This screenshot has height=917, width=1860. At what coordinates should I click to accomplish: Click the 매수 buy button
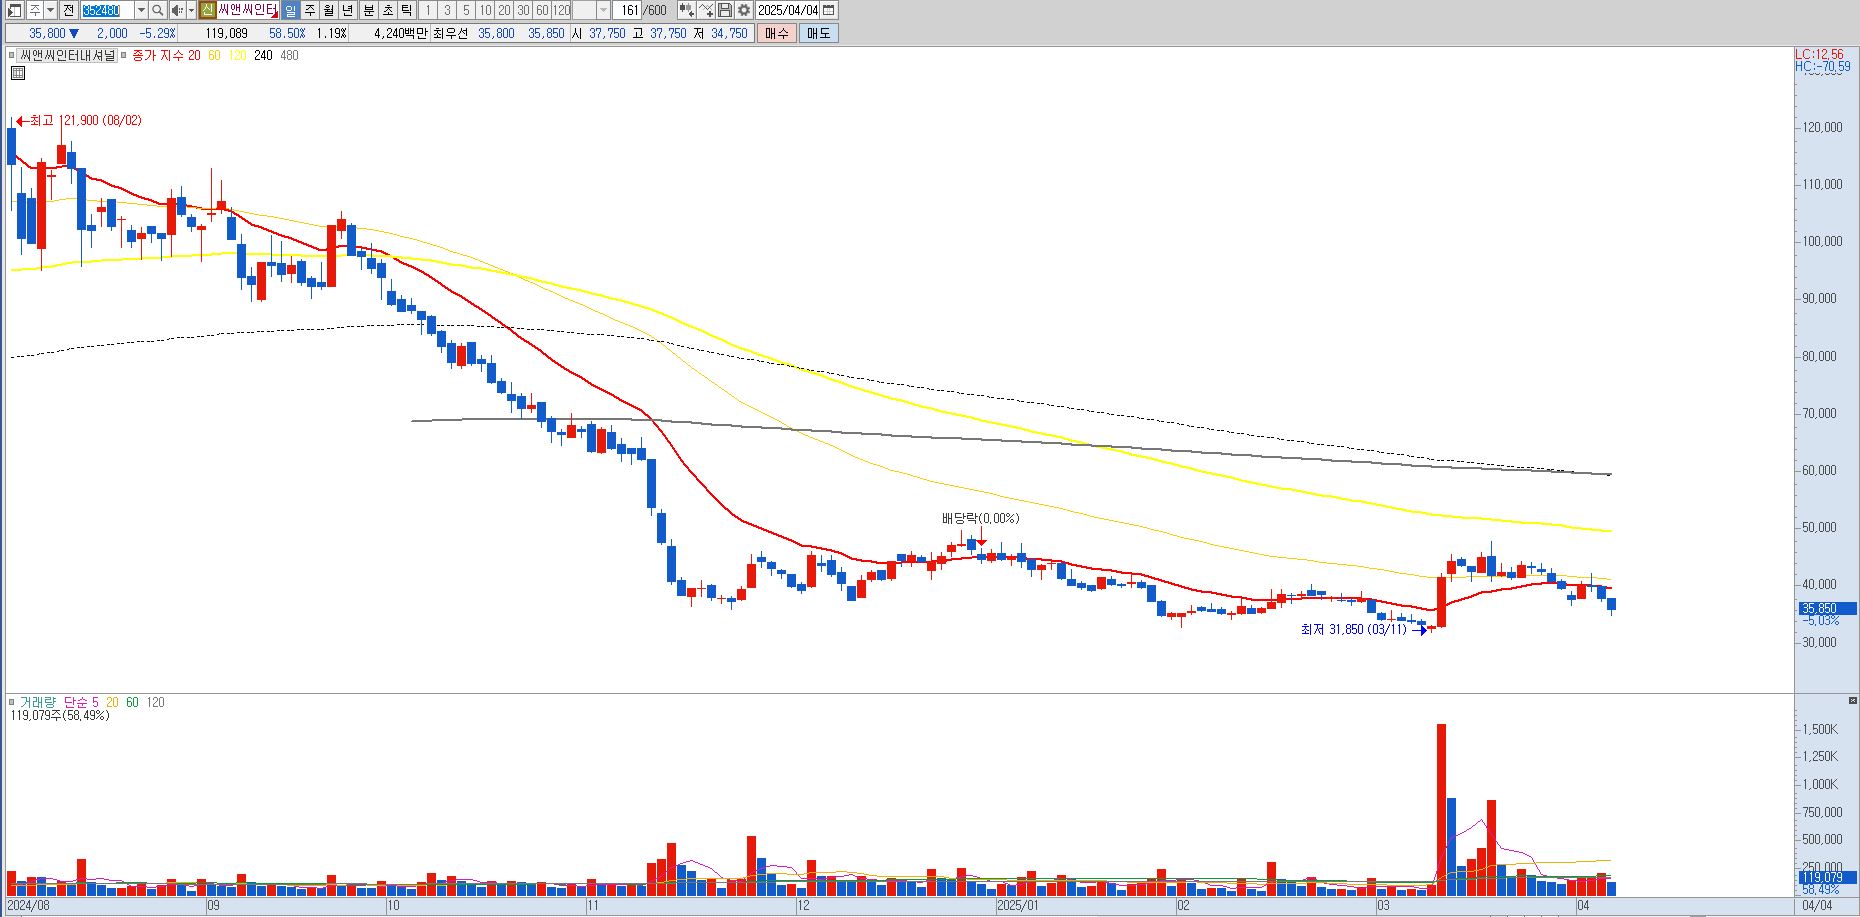click(777, 33)
